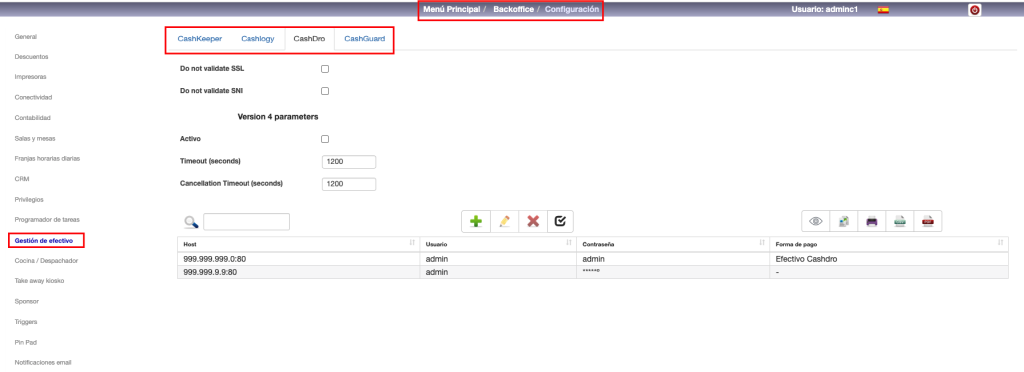Switch to the CashGuard tab
This screenshot has height=372, width=1024.
364,39
